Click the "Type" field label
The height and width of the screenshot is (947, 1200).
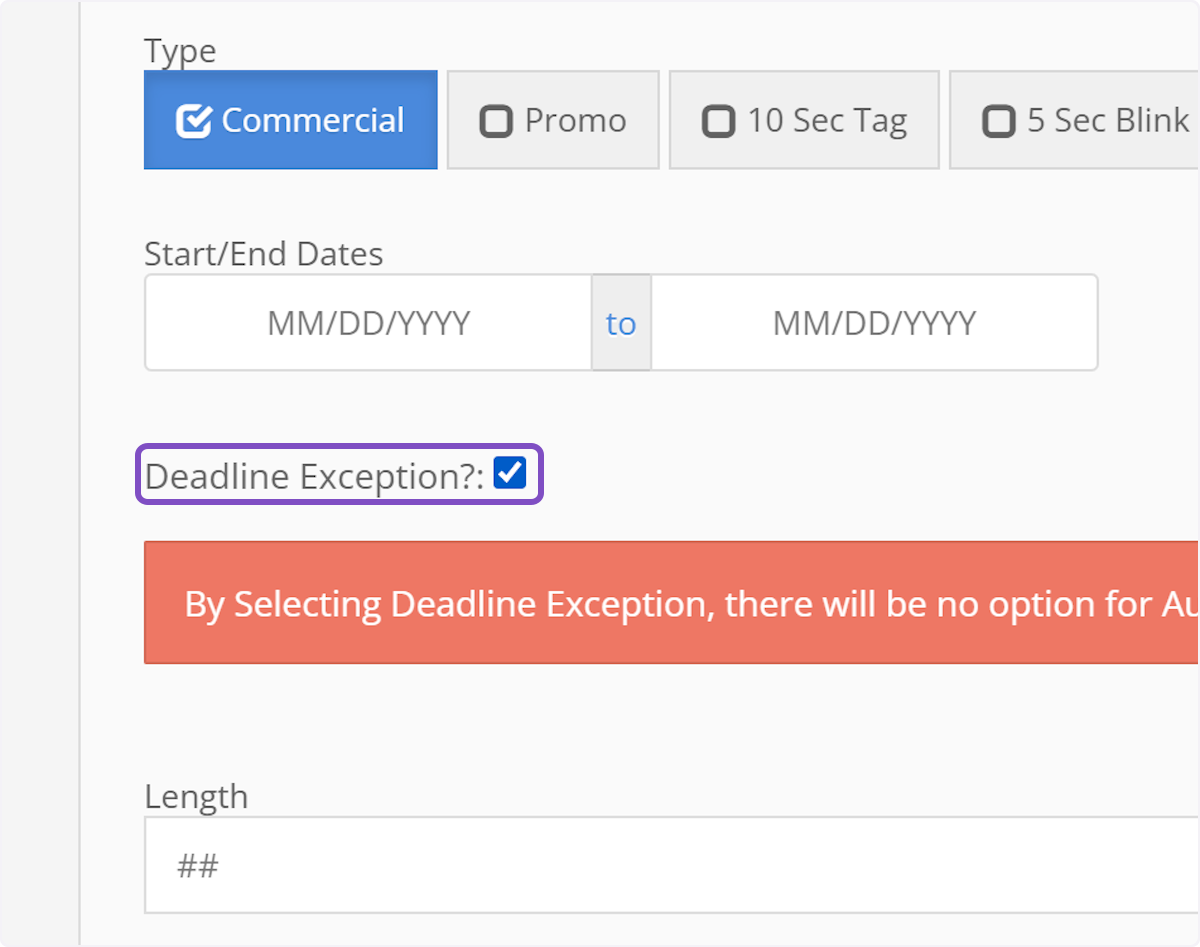point(180,51)
